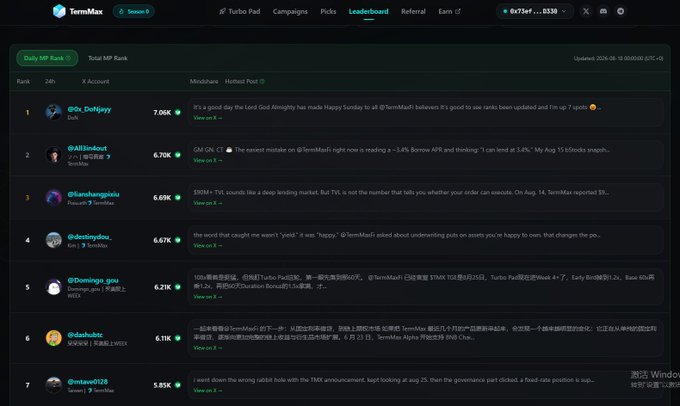The image size is (680, 406).
Task: Open the Picks page
Action: pyautogui.click(x=328, y=11)
